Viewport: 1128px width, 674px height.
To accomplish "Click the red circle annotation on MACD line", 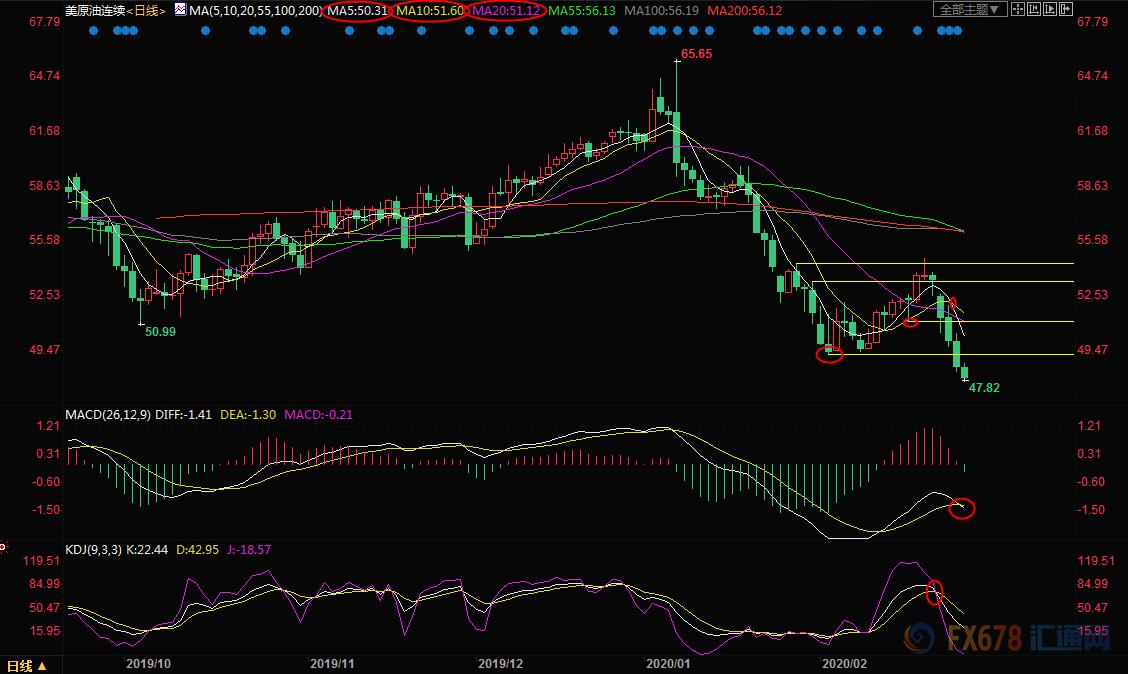I will click(962, 507).
